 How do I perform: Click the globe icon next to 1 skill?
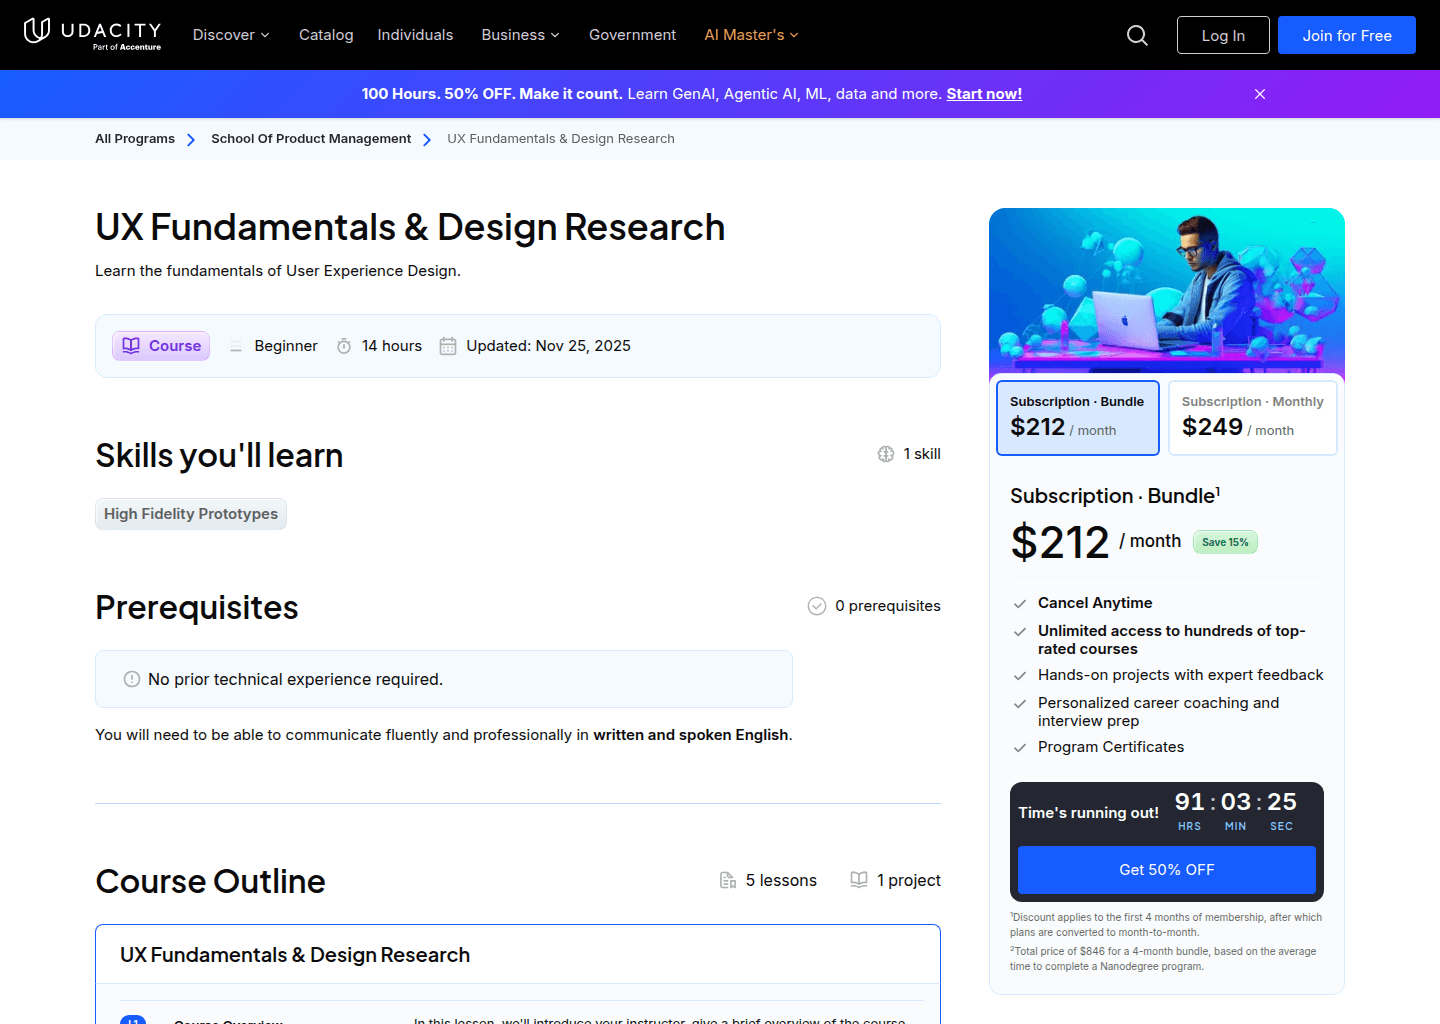(x=886, y=454)
